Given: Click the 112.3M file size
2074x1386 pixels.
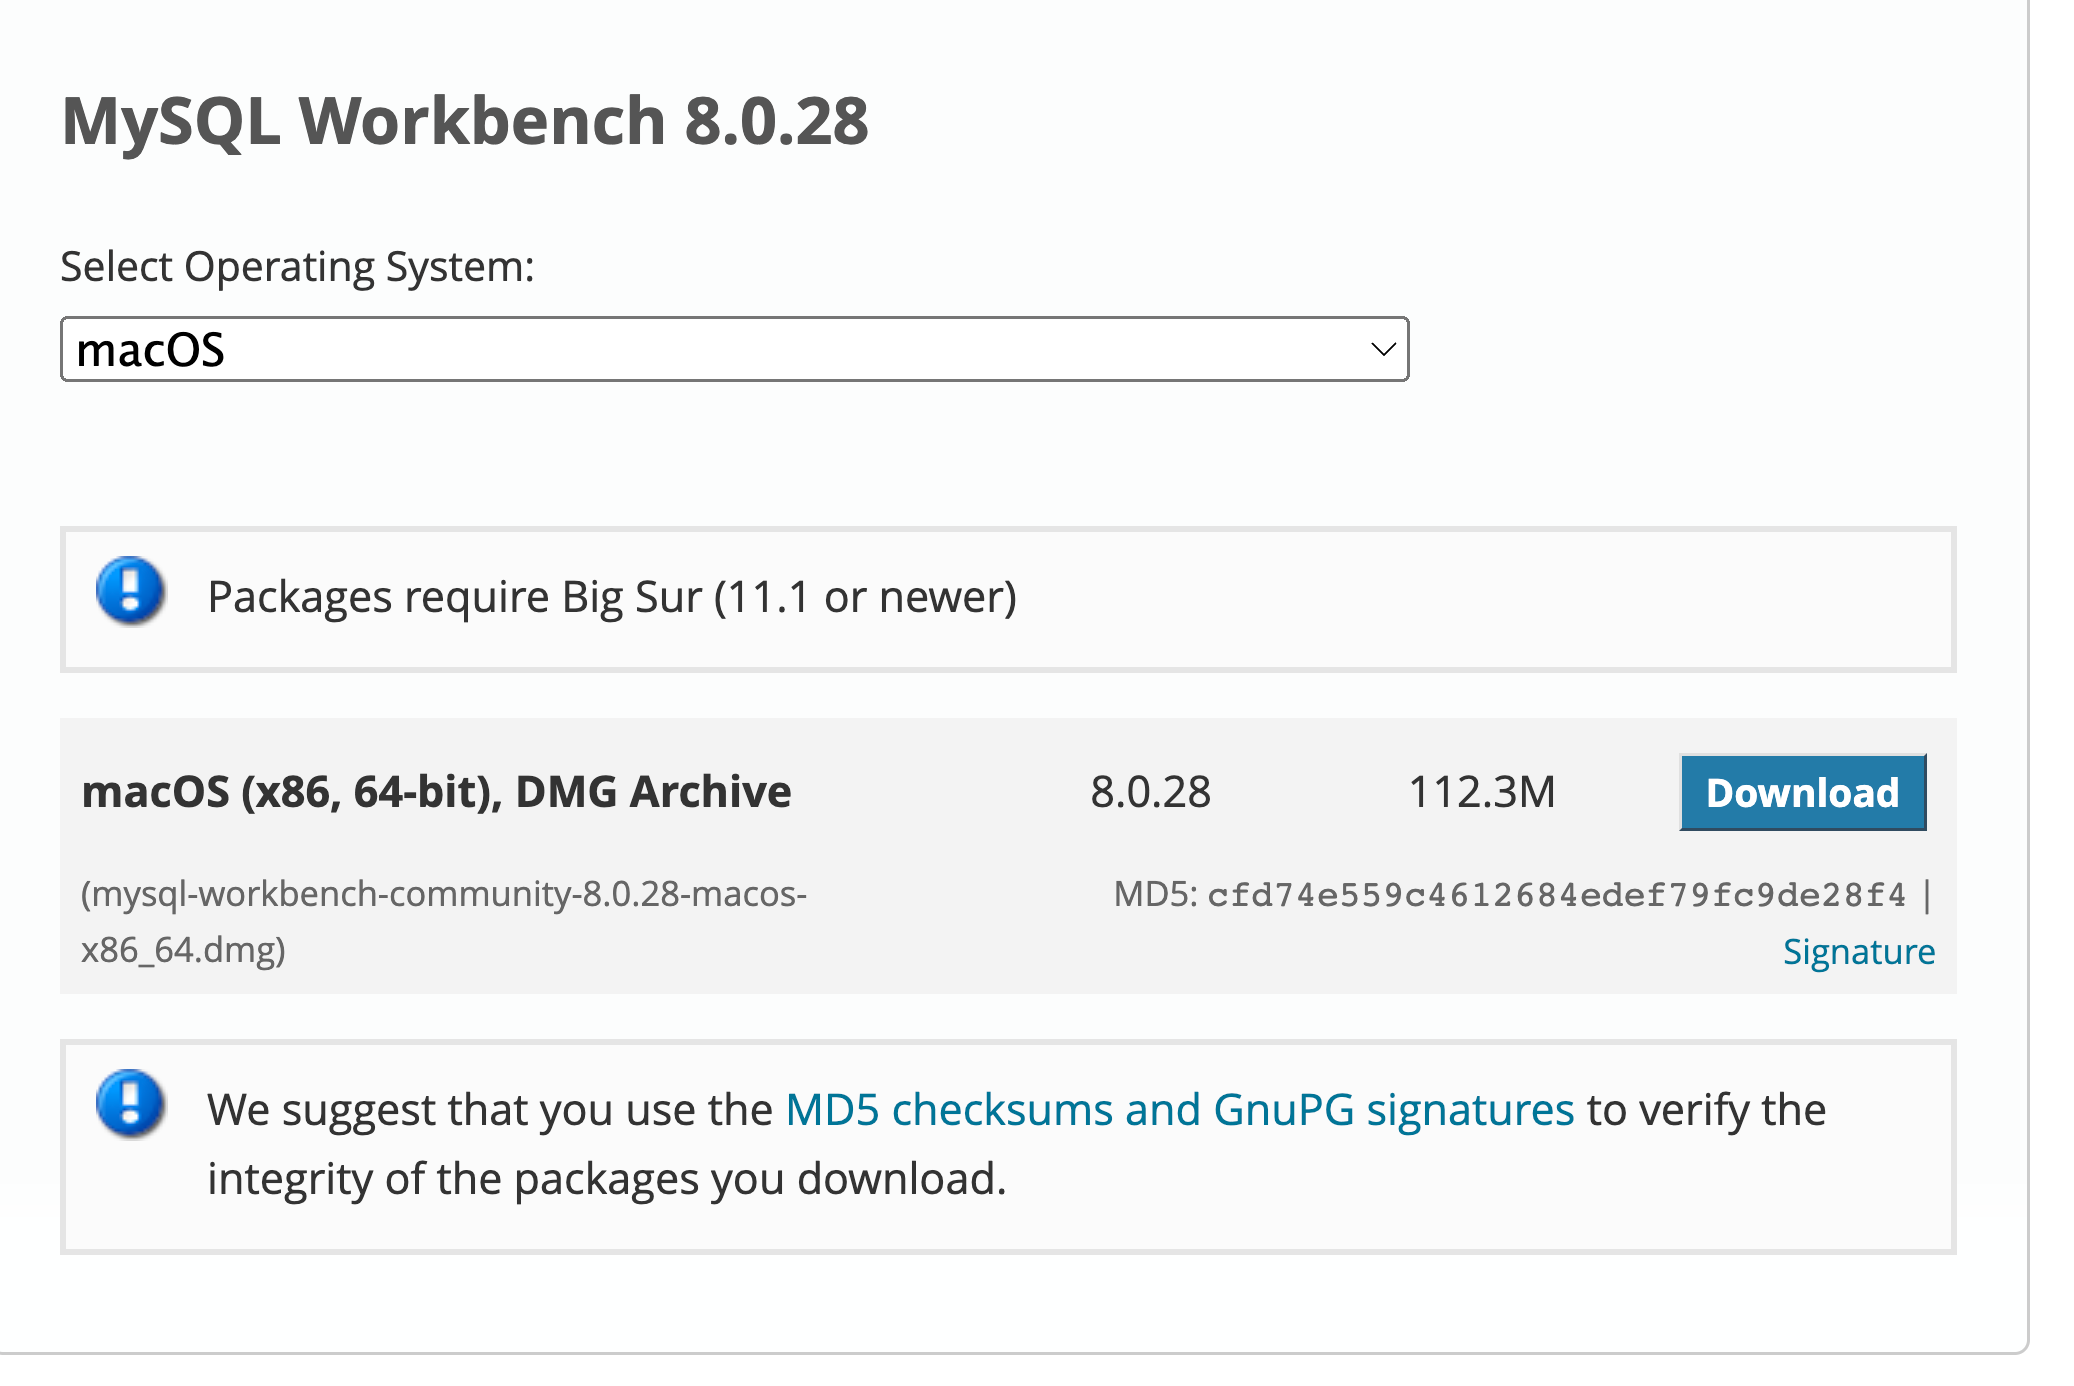Looking at the screenshot, I should 1481,792.
